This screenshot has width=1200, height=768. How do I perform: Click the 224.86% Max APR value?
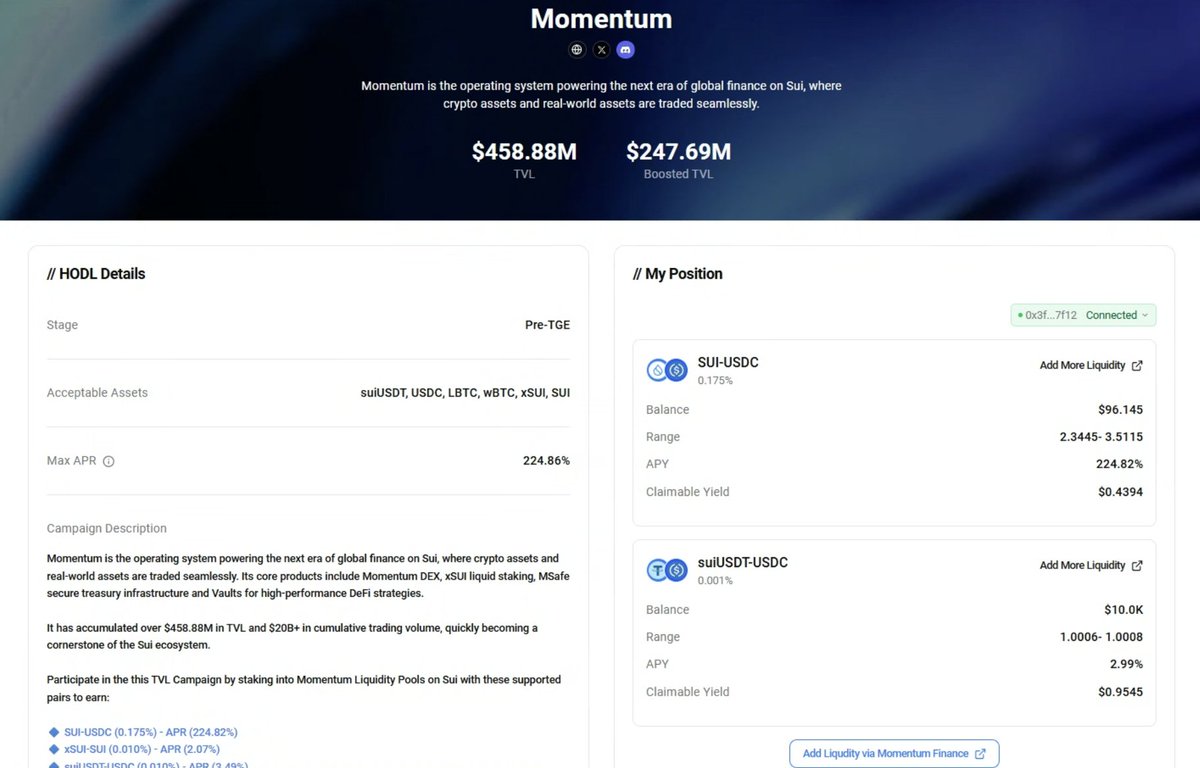point(546,461)
